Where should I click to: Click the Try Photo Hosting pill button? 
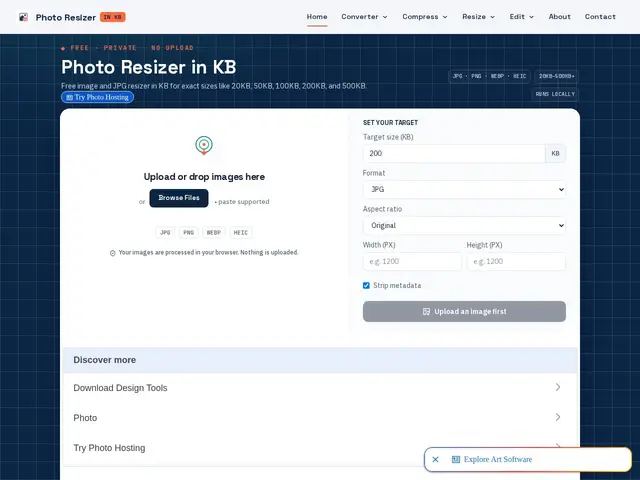pos(98,97)
